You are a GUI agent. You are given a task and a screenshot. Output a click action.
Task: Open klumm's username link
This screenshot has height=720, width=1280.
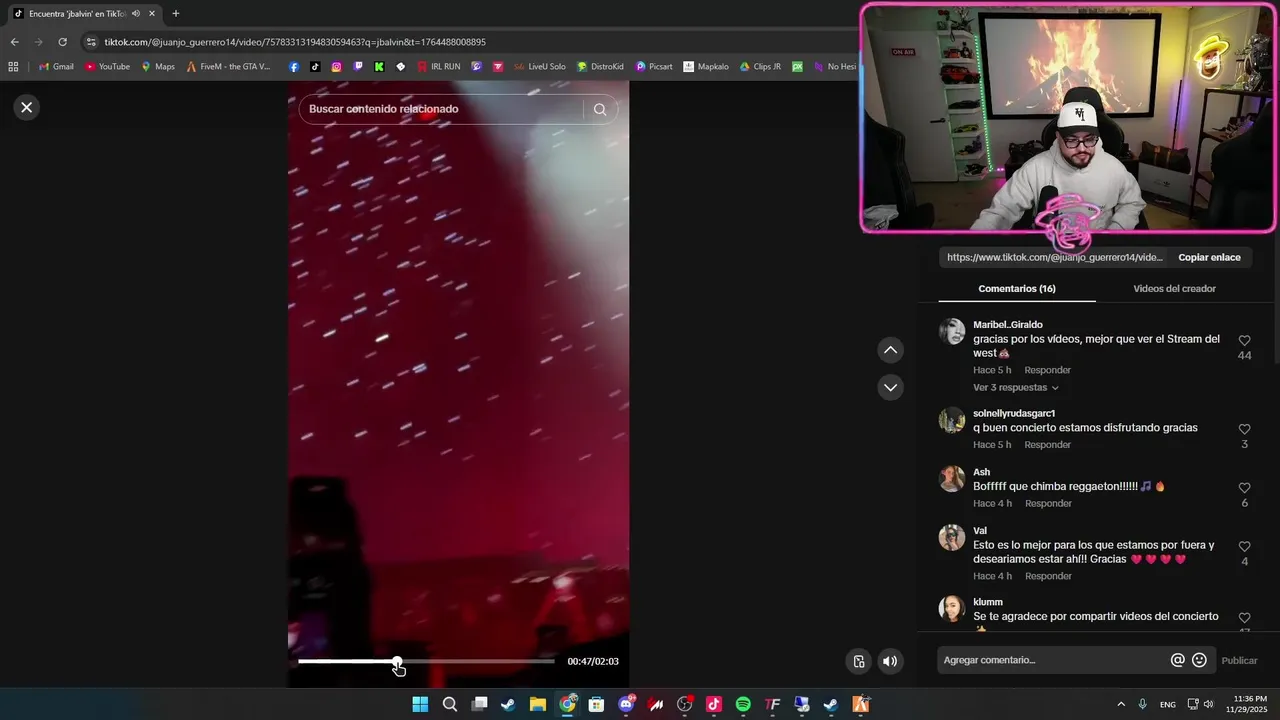(988, 602)
